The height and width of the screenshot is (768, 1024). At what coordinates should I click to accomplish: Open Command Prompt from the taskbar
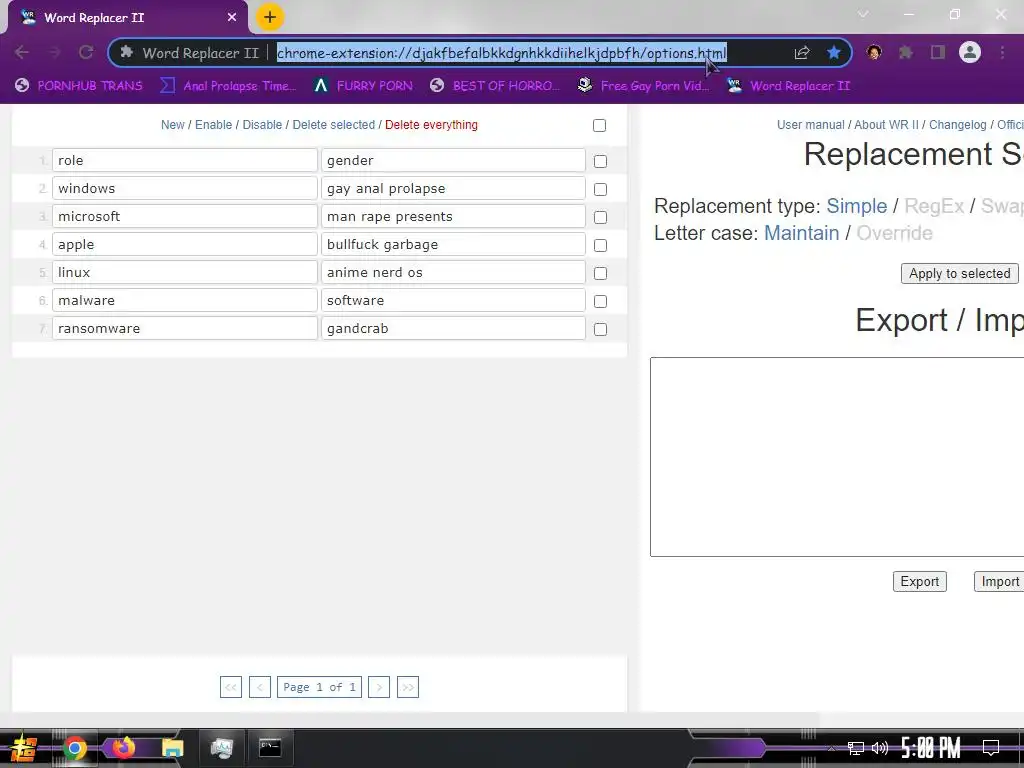270,747
